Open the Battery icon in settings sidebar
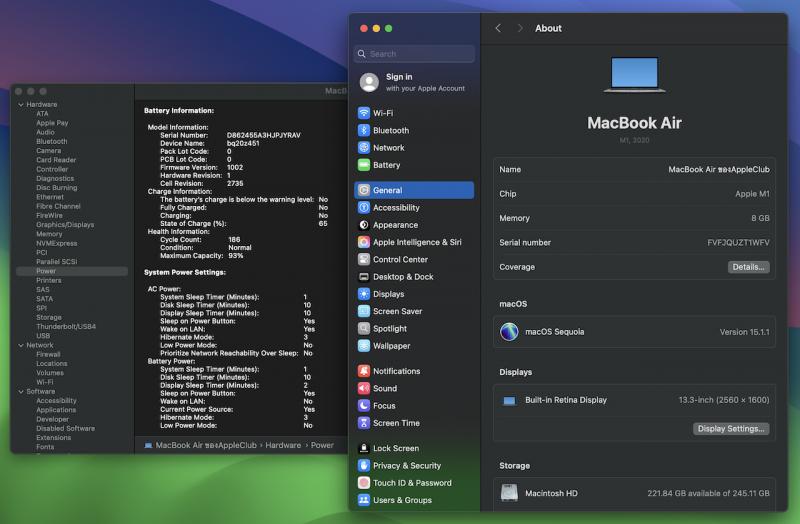This screenshot has height=524, width=800. (364, 165)
